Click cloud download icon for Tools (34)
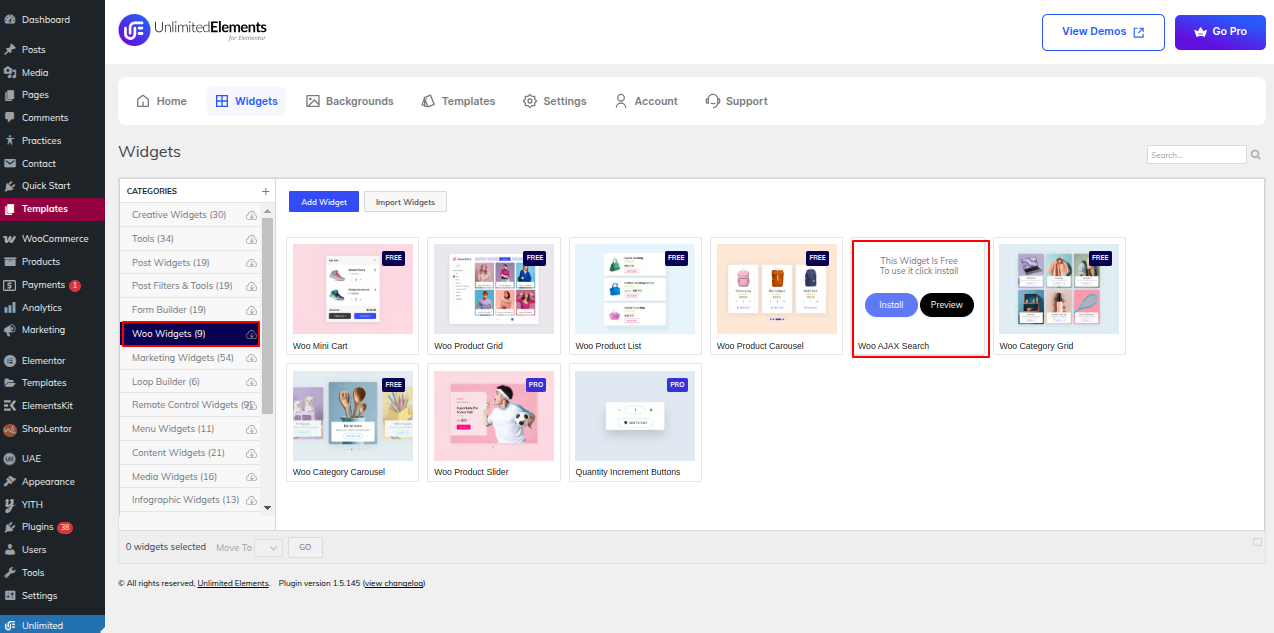Viewport: 1274px width, 633px height. [251, 240]
